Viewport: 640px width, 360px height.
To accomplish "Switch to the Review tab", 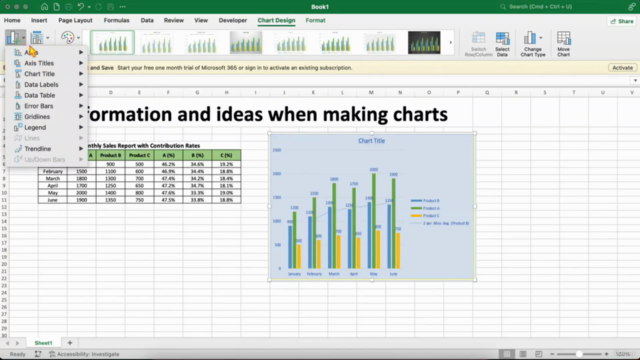I will click(x=173, y=20).
